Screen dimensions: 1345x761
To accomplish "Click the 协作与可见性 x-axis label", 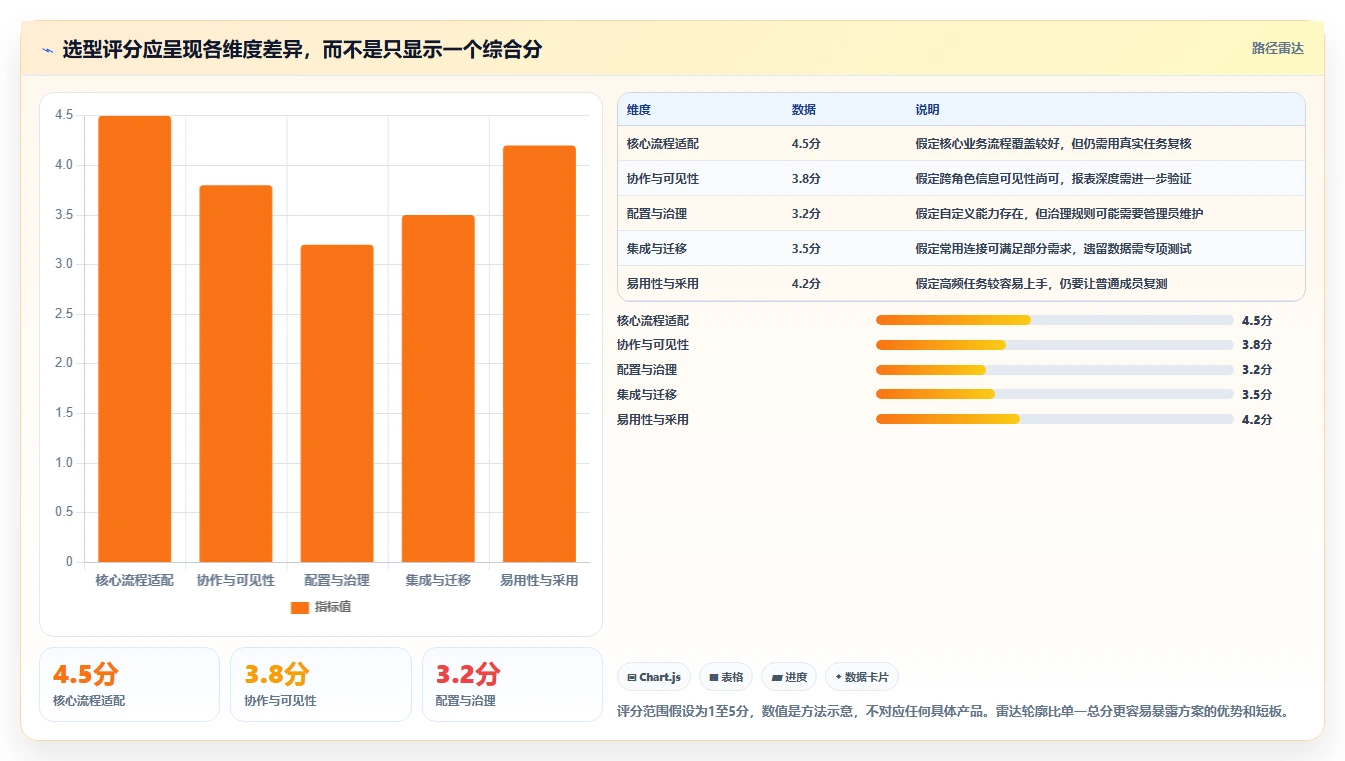I will pos(236,580).
